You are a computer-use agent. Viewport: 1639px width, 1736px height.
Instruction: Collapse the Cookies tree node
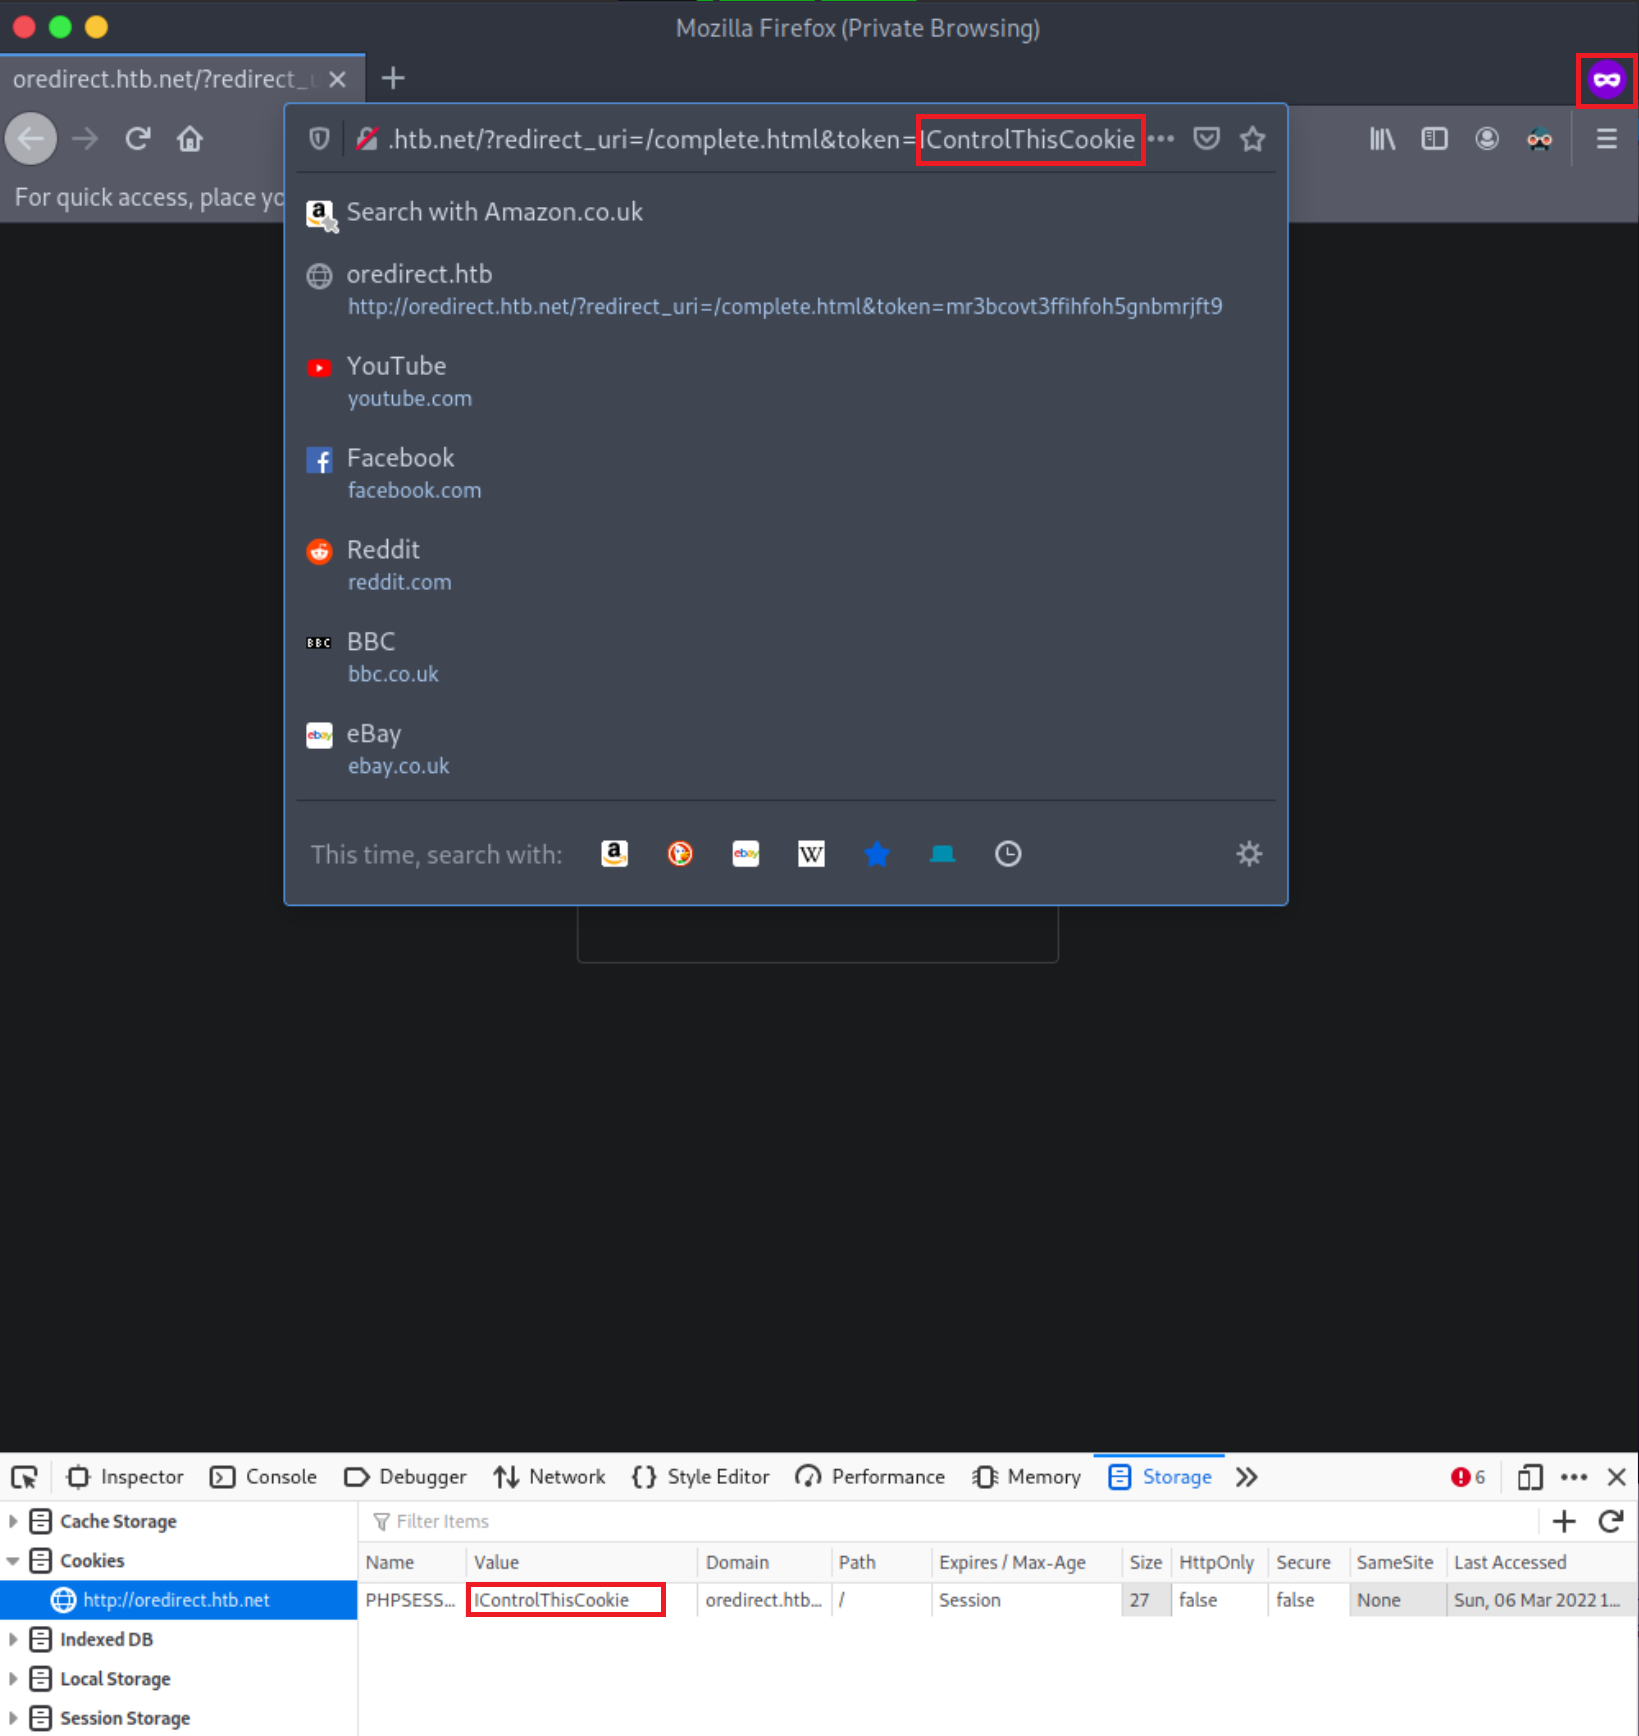pyautogui.click(x=13, y=1560)
